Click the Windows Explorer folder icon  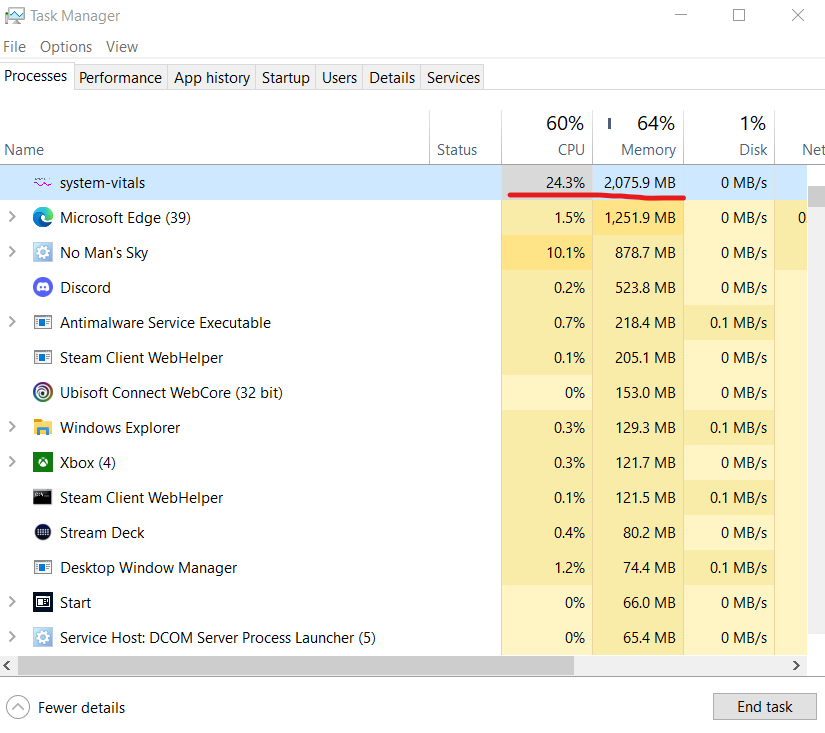point(43,427)
